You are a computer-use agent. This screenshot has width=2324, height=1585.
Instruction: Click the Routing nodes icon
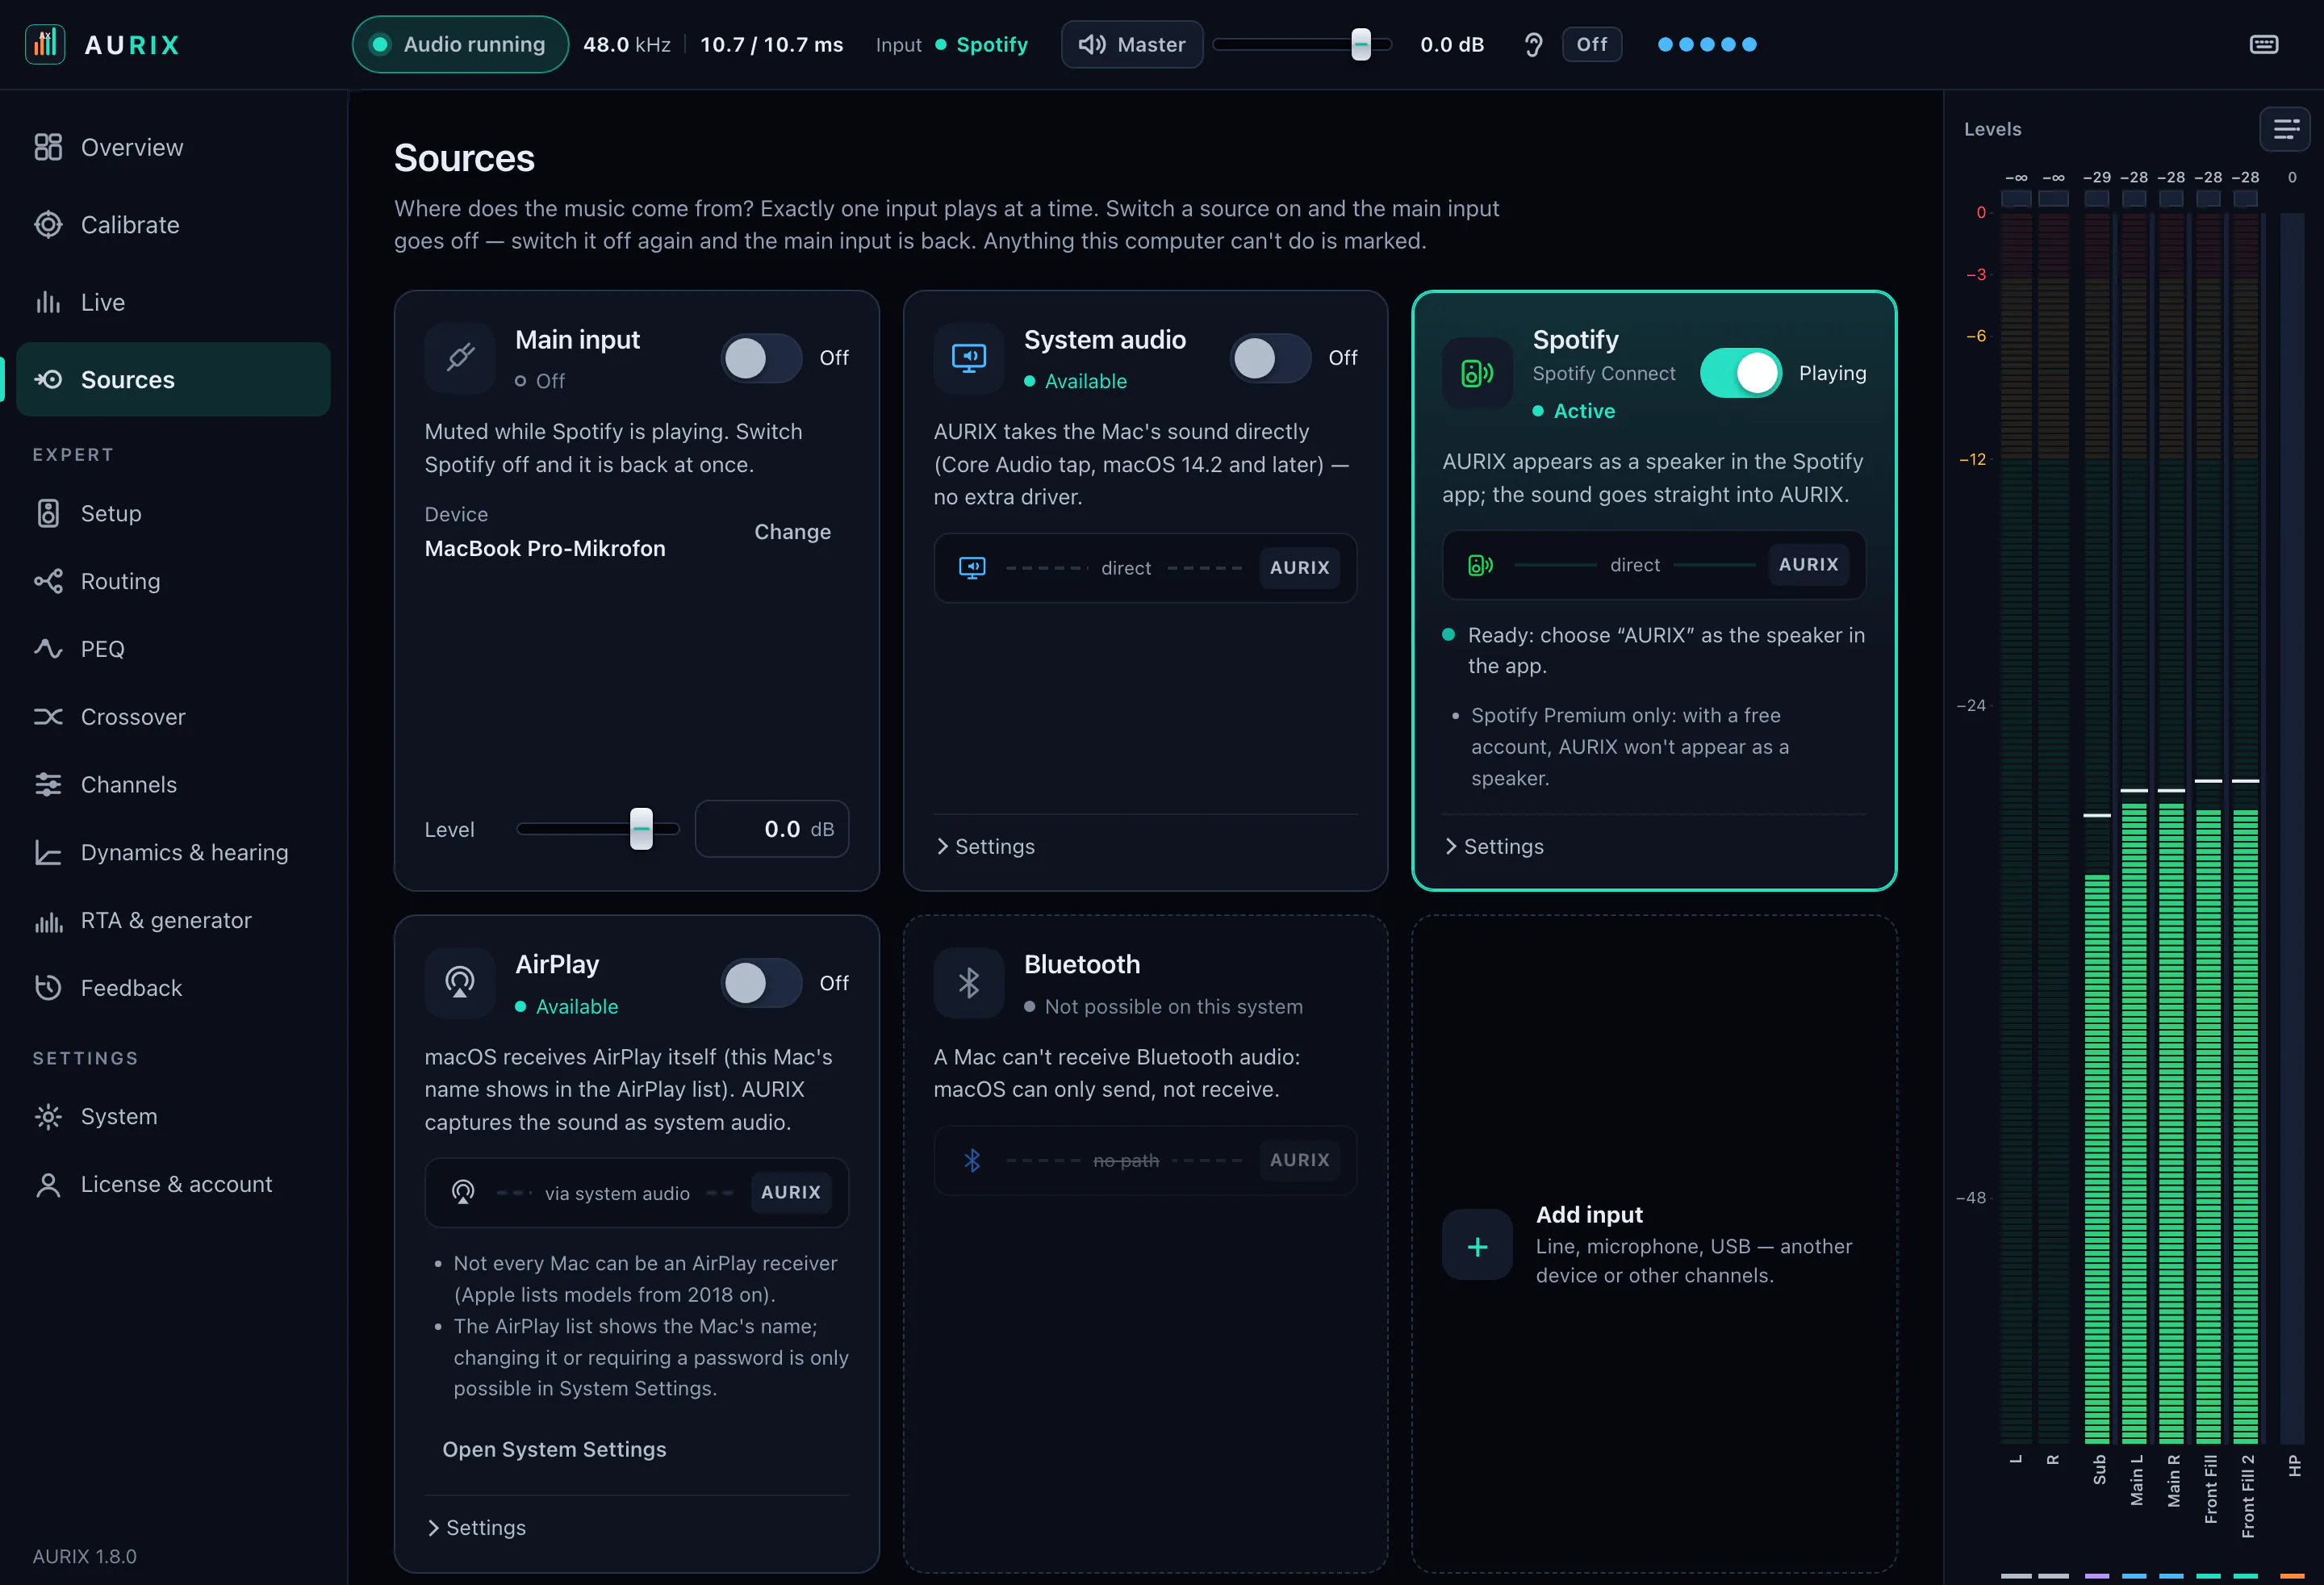click(x=48, y=581)
